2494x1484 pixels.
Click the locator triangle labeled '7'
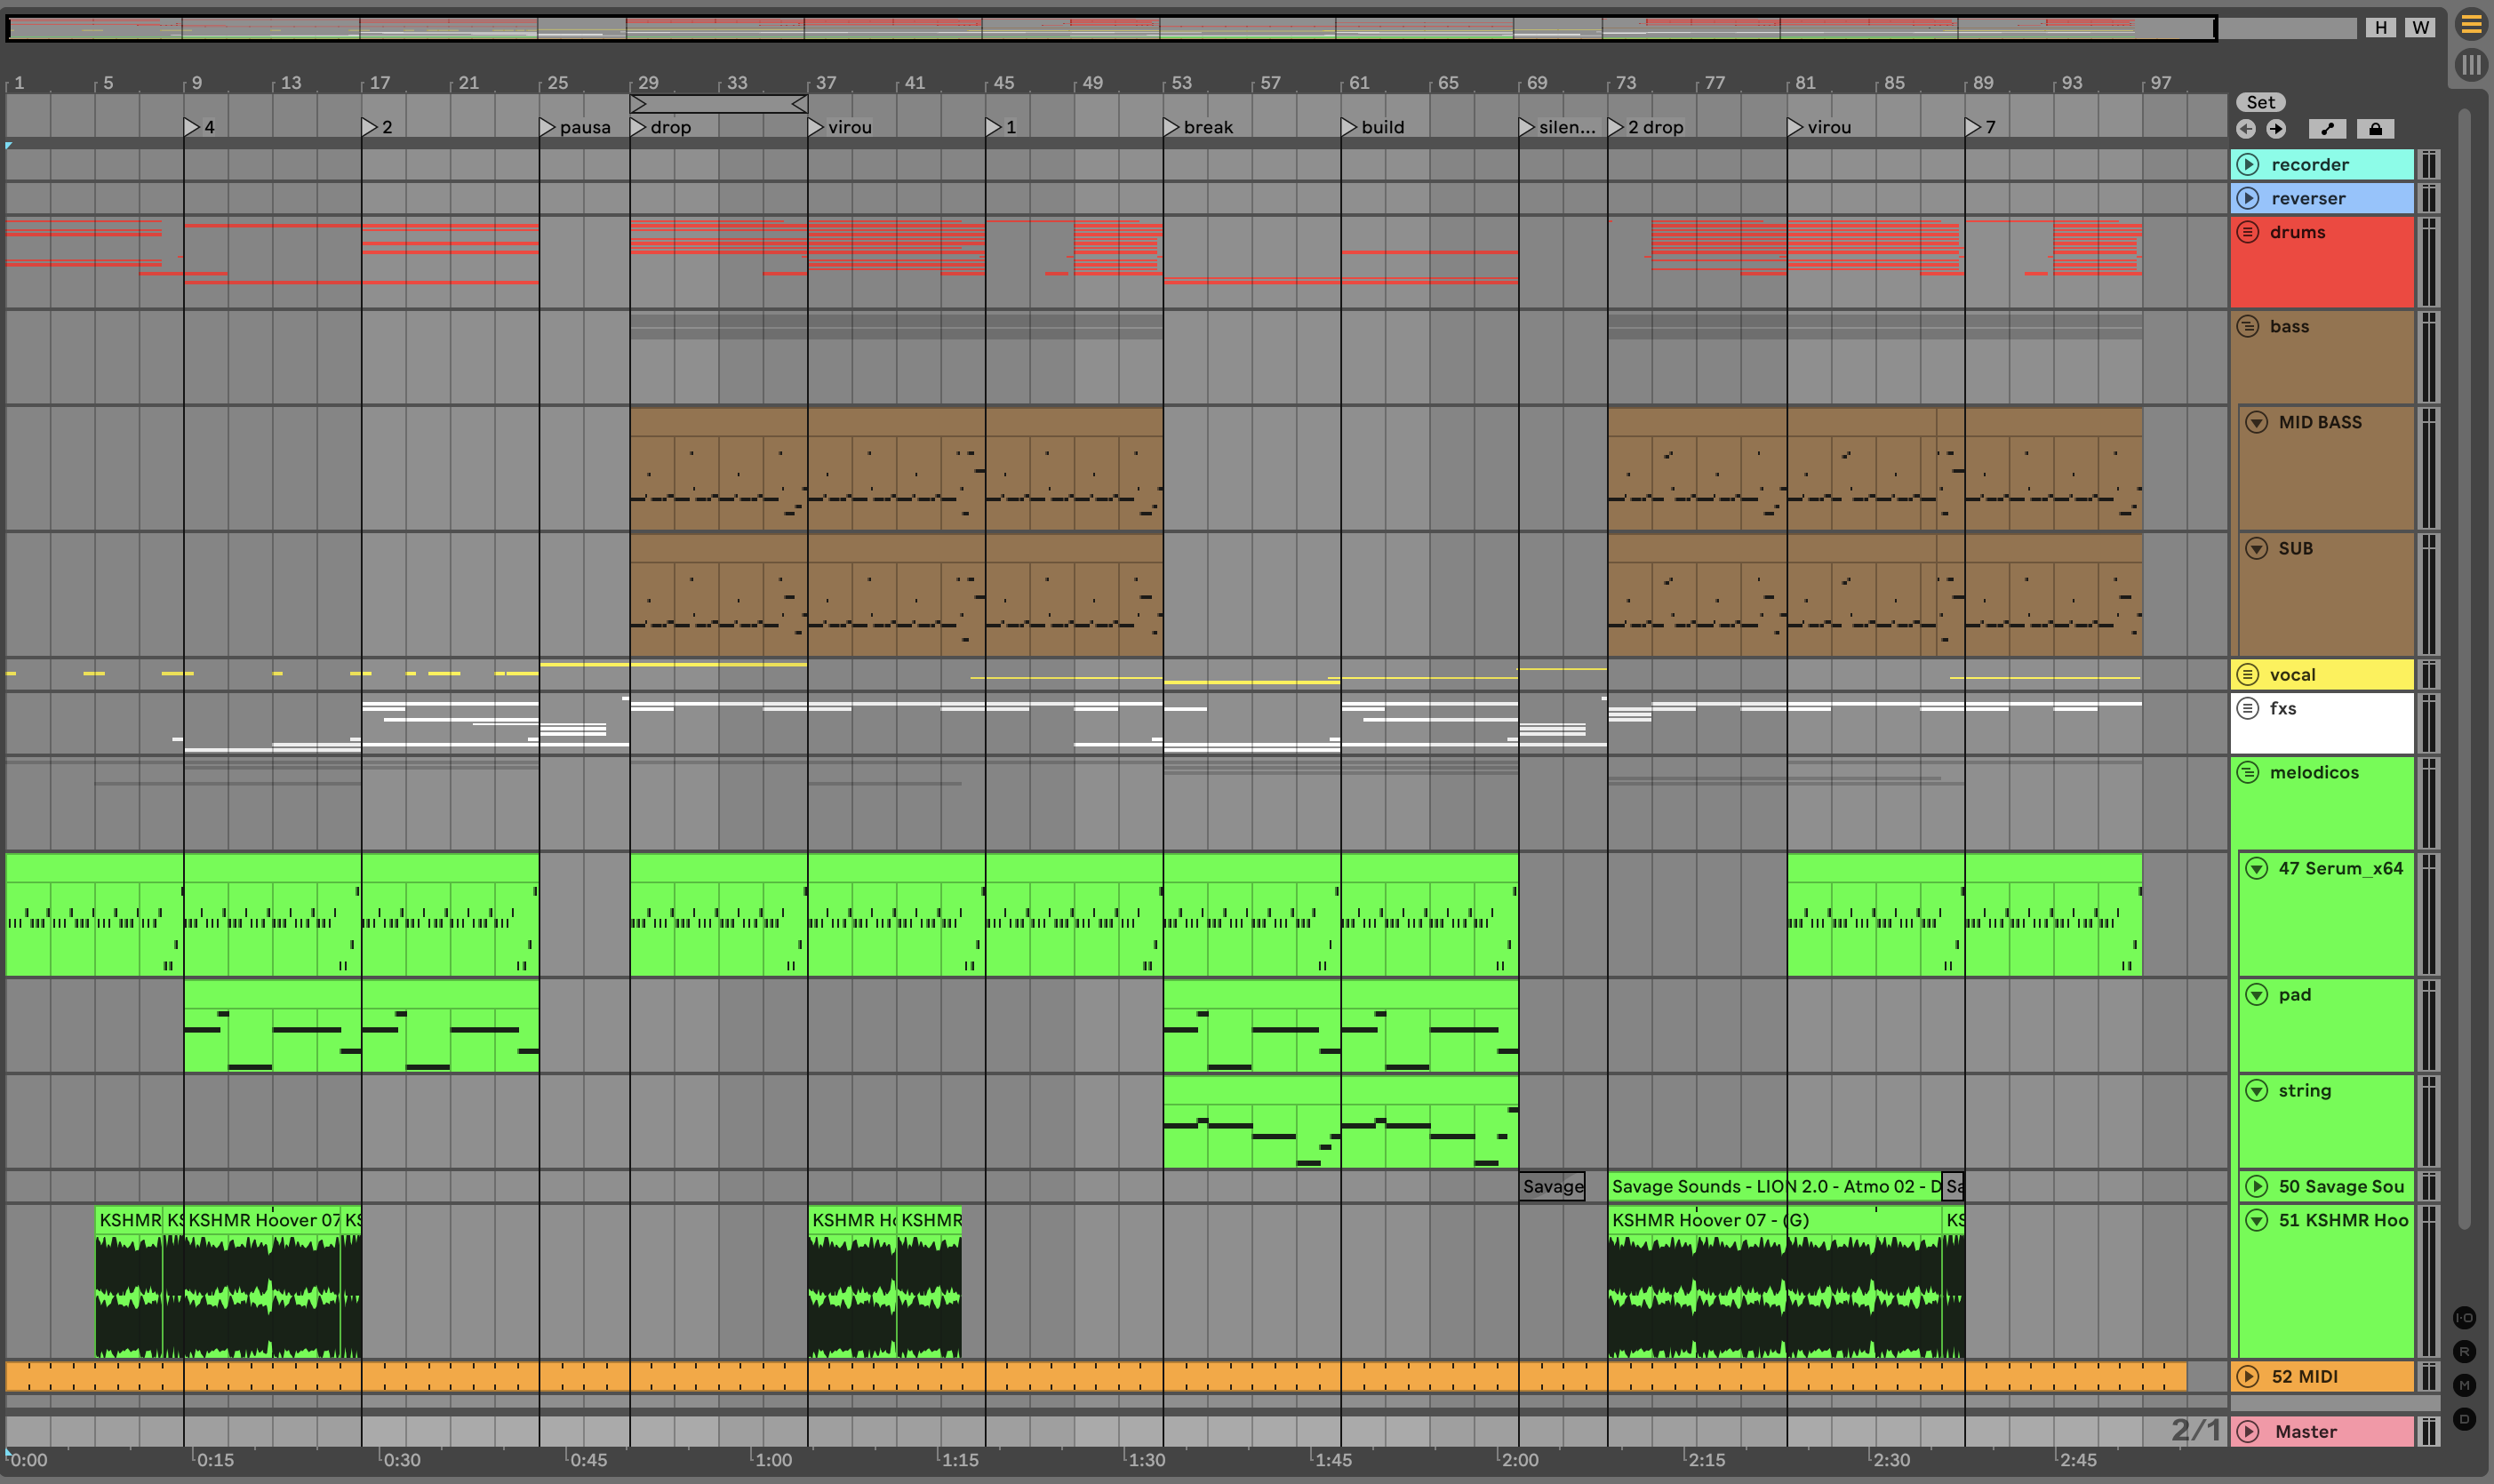[1973, 127]
